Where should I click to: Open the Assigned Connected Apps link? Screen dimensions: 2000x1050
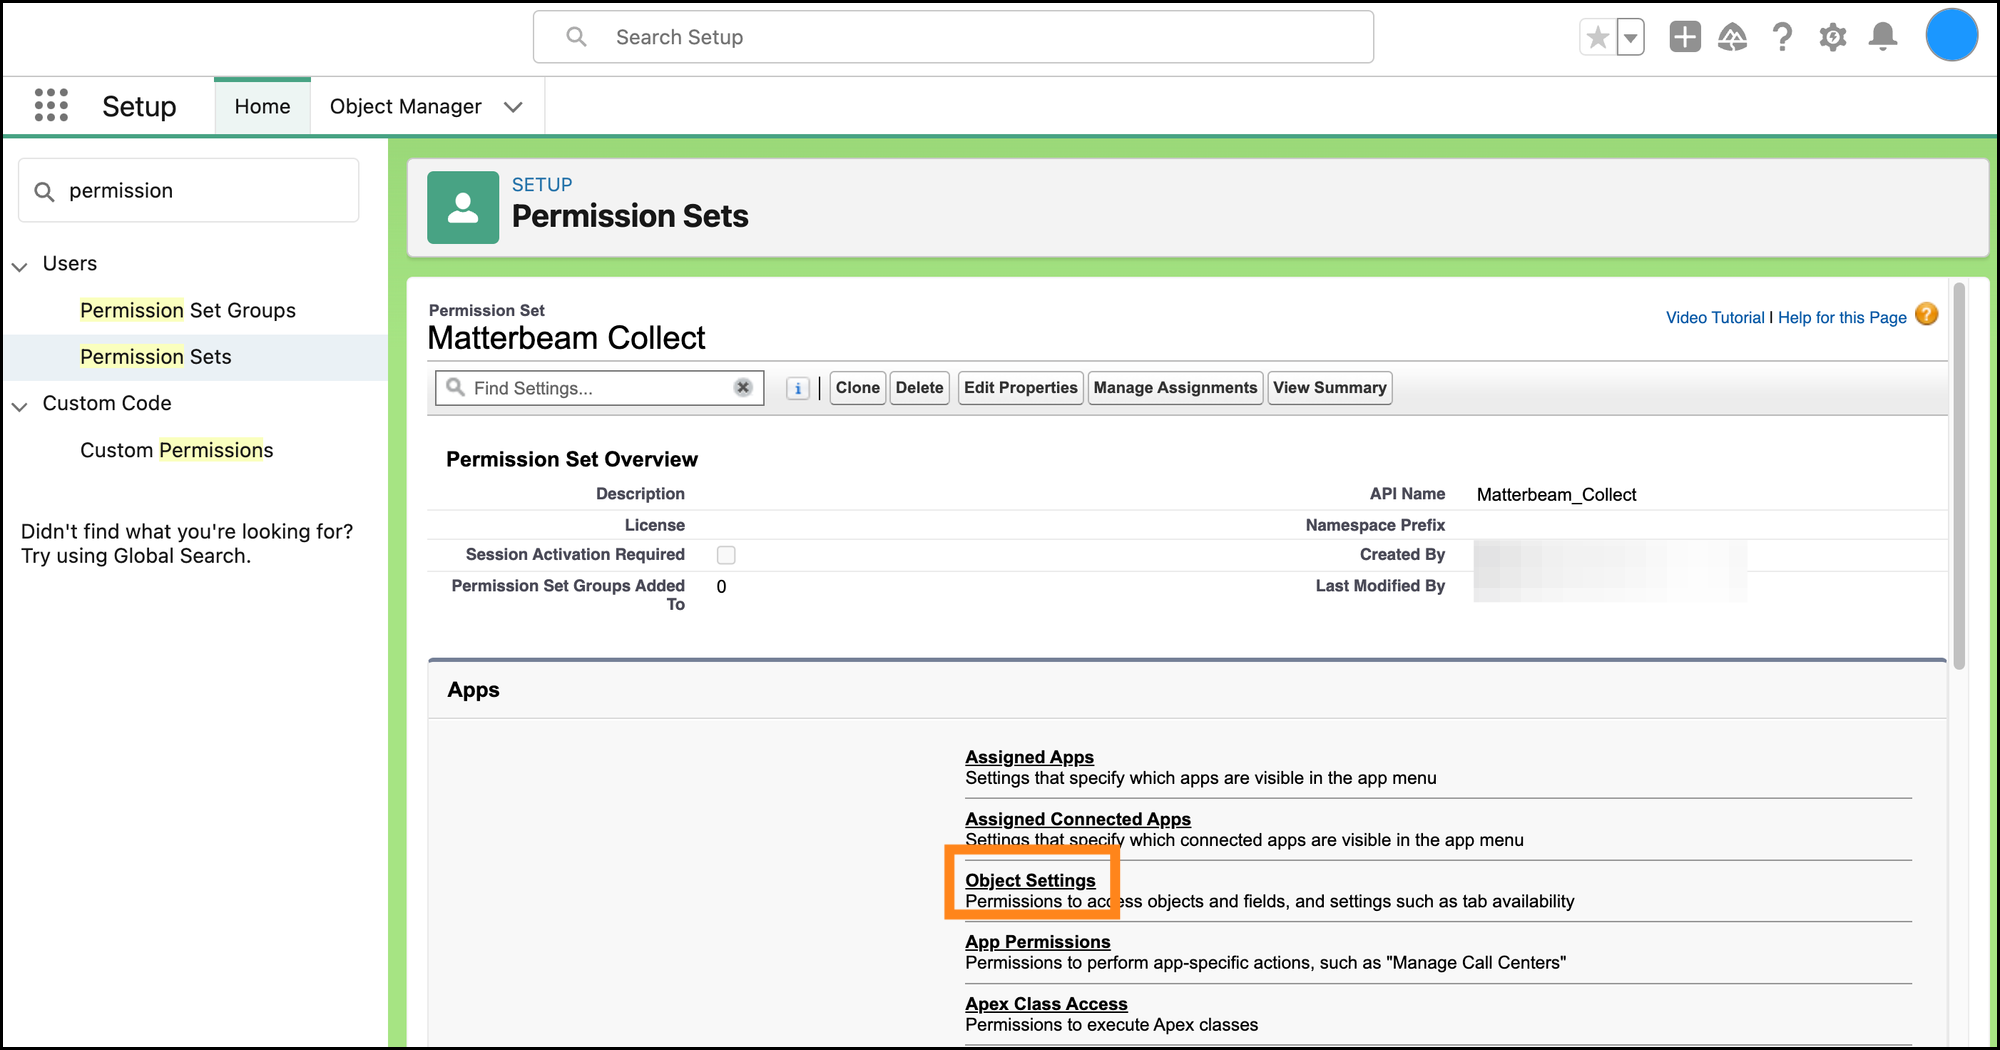click(1078, 819)
